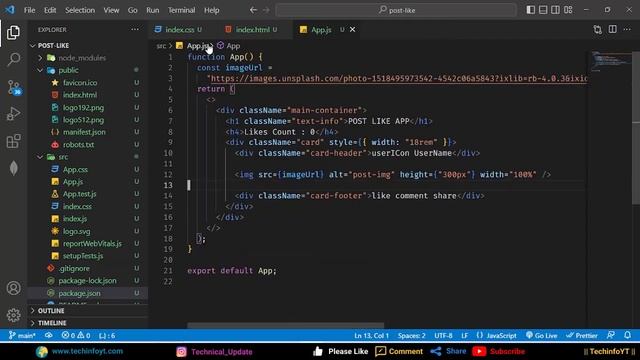Open the Run menu

(x=153, y=10)
